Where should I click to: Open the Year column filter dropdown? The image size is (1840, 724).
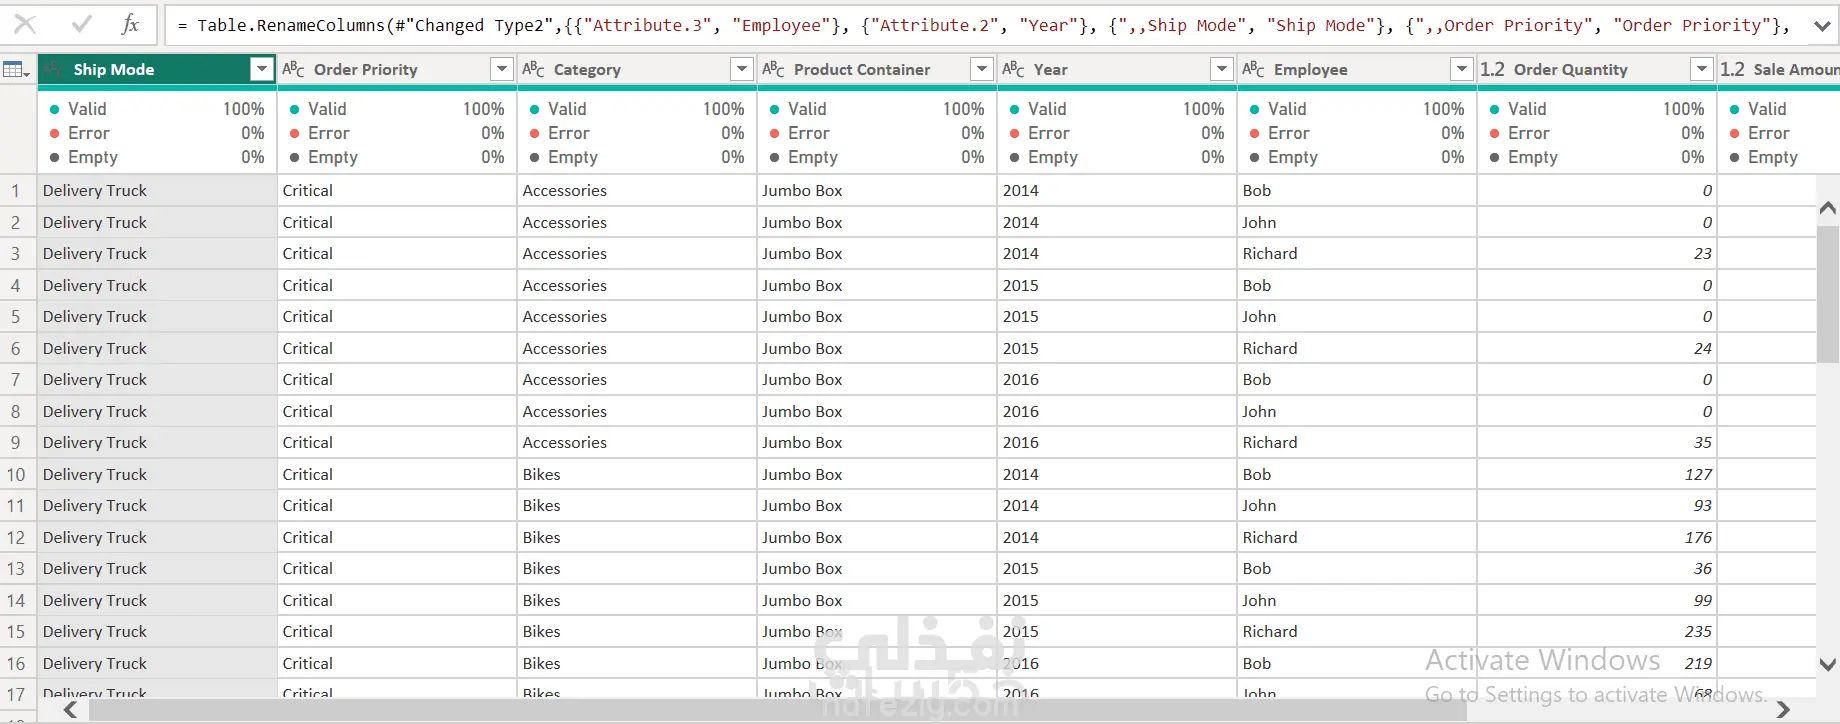1222,69
